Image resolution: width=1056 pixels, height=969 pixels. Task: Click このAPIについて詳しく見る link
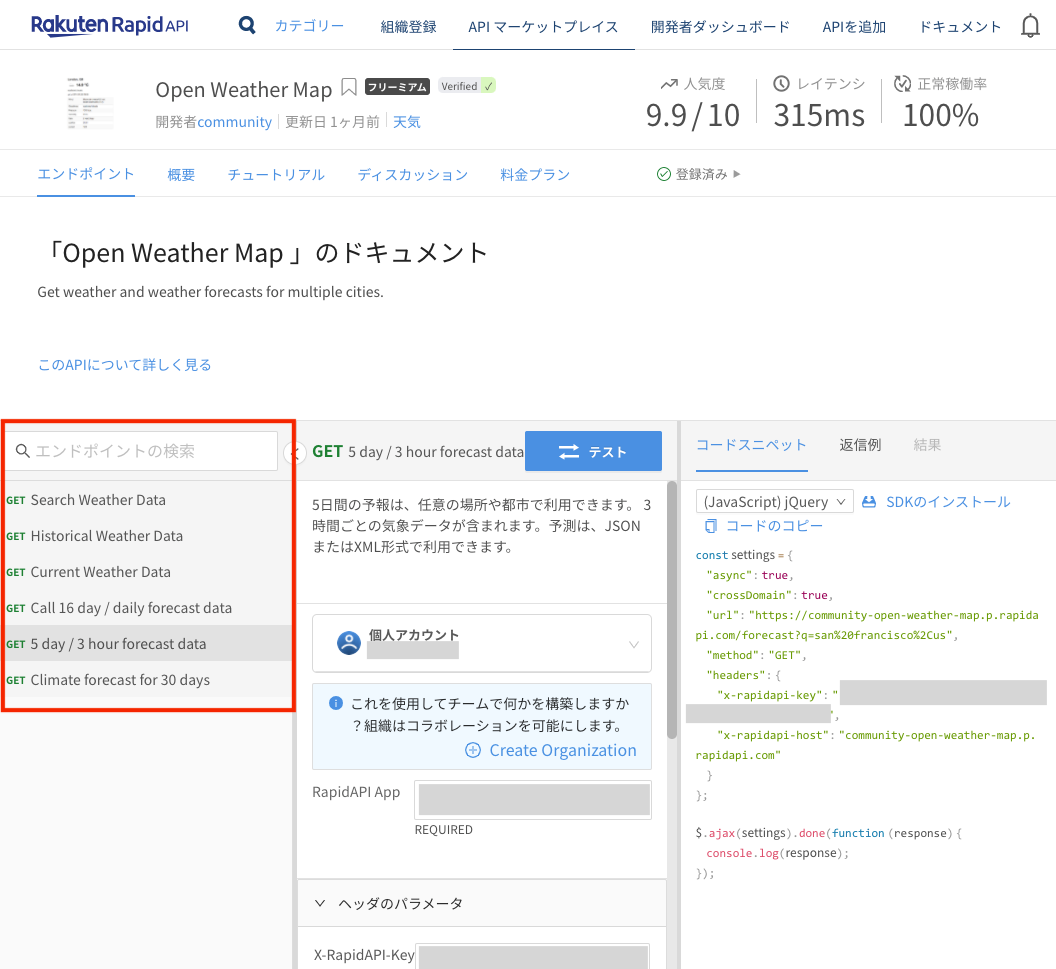click(x=125, y=364)
